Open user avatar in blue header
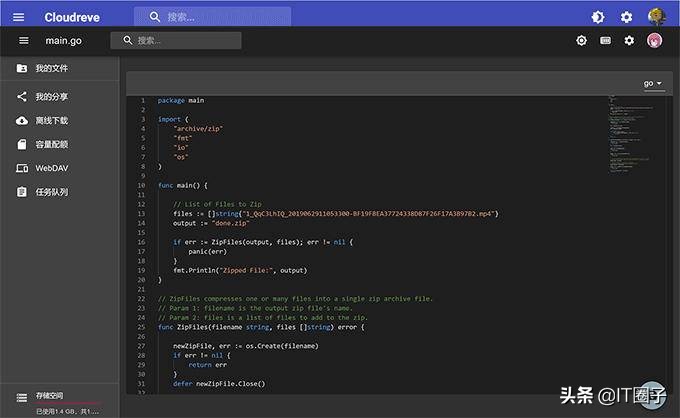 (x=656, y=16)
